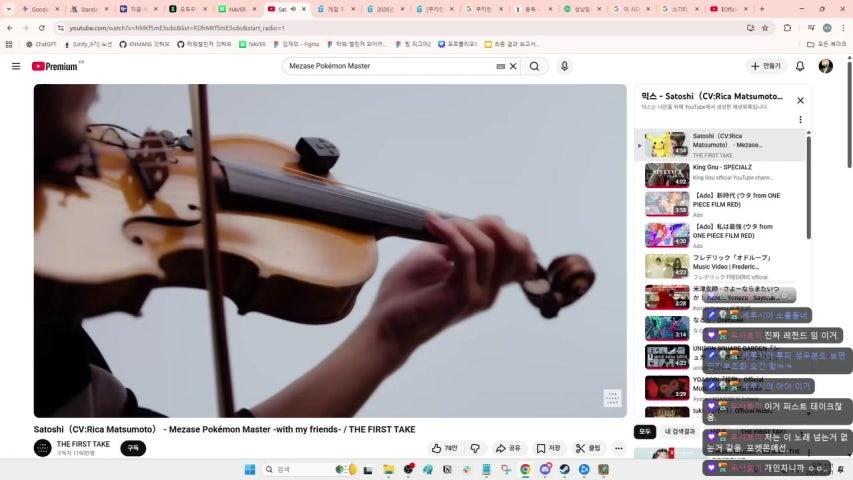Open the create button in the header
This screenshot has width=853, height=480.
[x=766, y=66]
